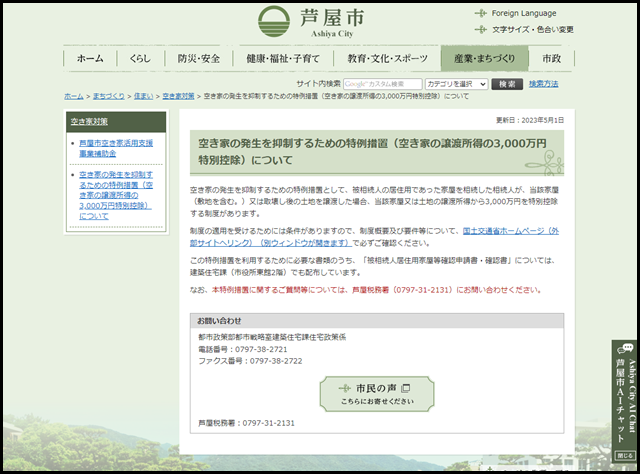Open the 芦屋市AIチャット chat panel
This screenshot has width=640, height=474.
[624, 401]
